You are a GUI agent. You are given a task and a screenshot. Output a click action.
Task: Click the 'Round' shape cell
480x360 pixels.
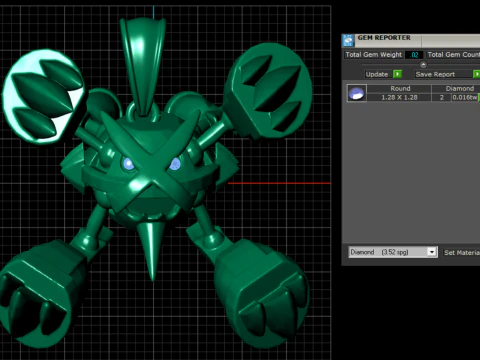pos(400,89)
